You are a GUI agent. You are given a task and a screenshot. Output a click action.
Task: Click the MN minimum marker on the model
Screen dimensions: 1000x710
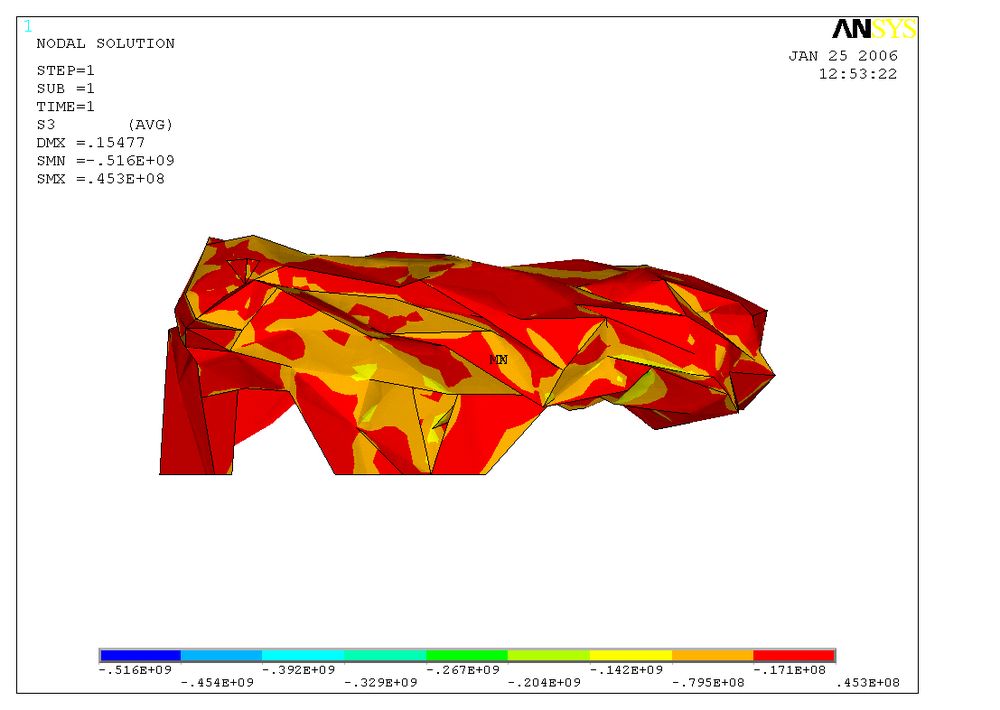pyautogui.click(x=498, y=359)
